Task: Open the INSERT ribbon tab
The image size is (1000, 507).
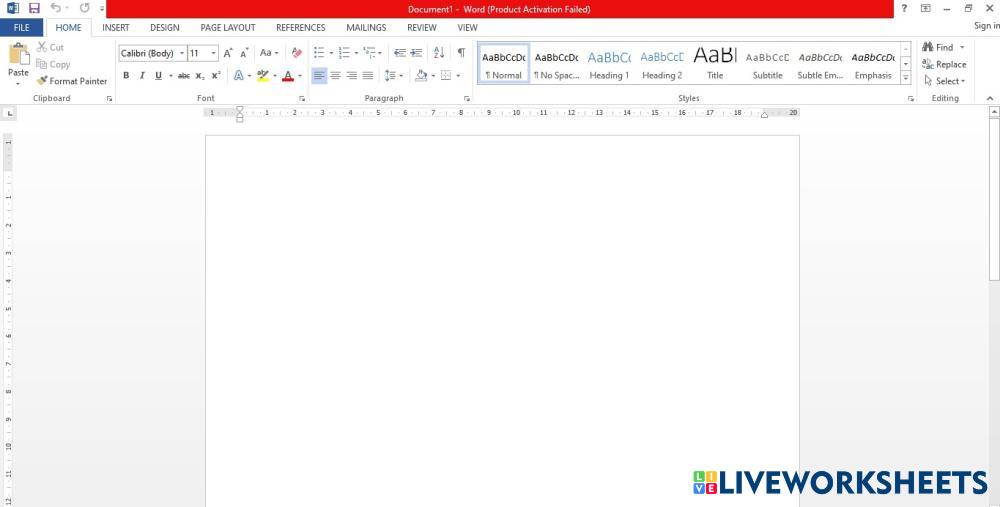Action: point(116,28)
